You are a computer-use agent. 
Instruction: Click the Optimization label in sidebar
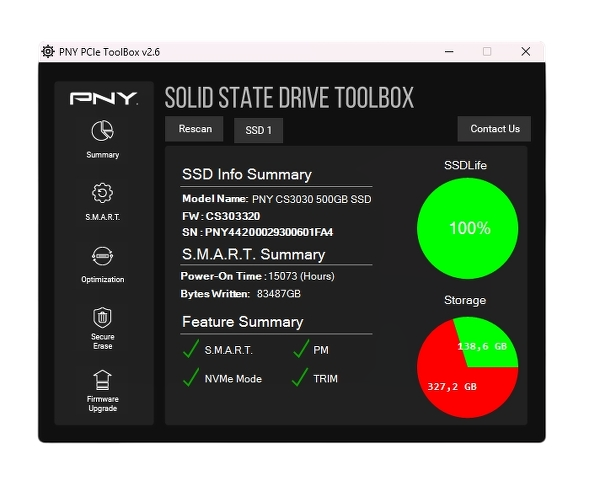click(103, 279)
